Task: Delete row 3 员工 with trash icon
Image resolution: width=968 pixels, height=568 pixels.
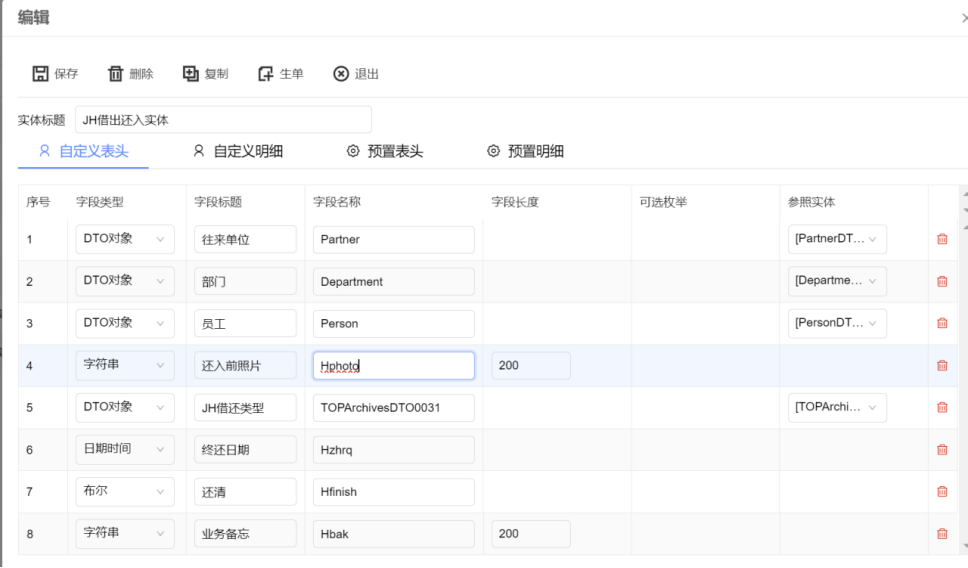Action: (x=942, y=323)
